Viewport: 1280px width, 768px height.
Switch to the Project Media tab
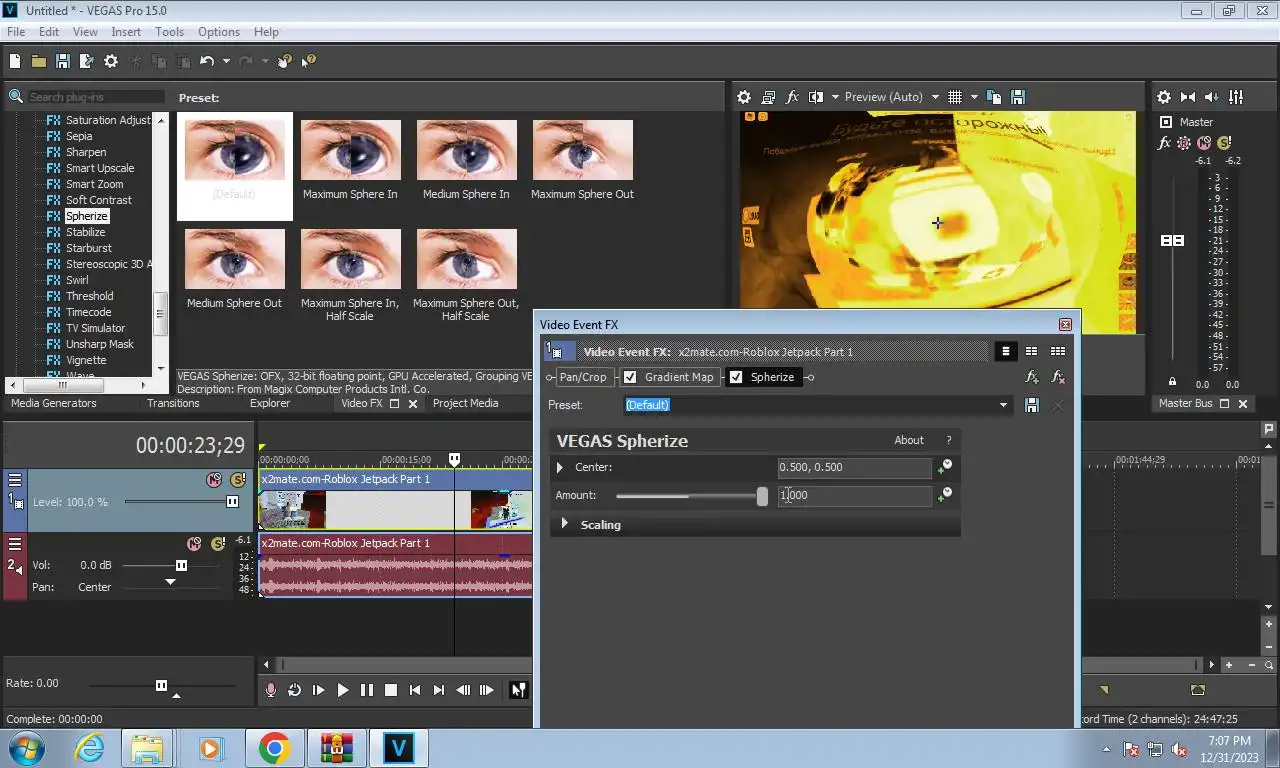(x=465, y=403)
